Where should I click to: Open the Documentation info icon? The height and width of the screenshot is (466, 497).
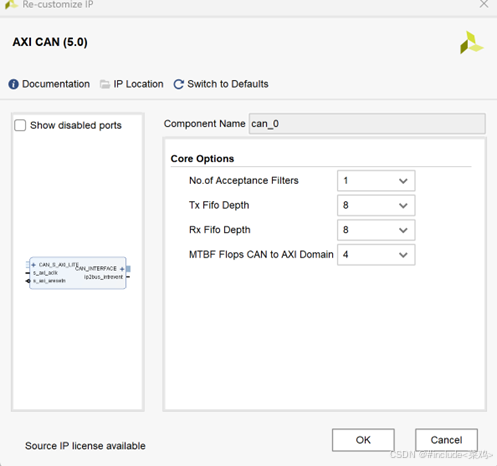coord(13,84)
